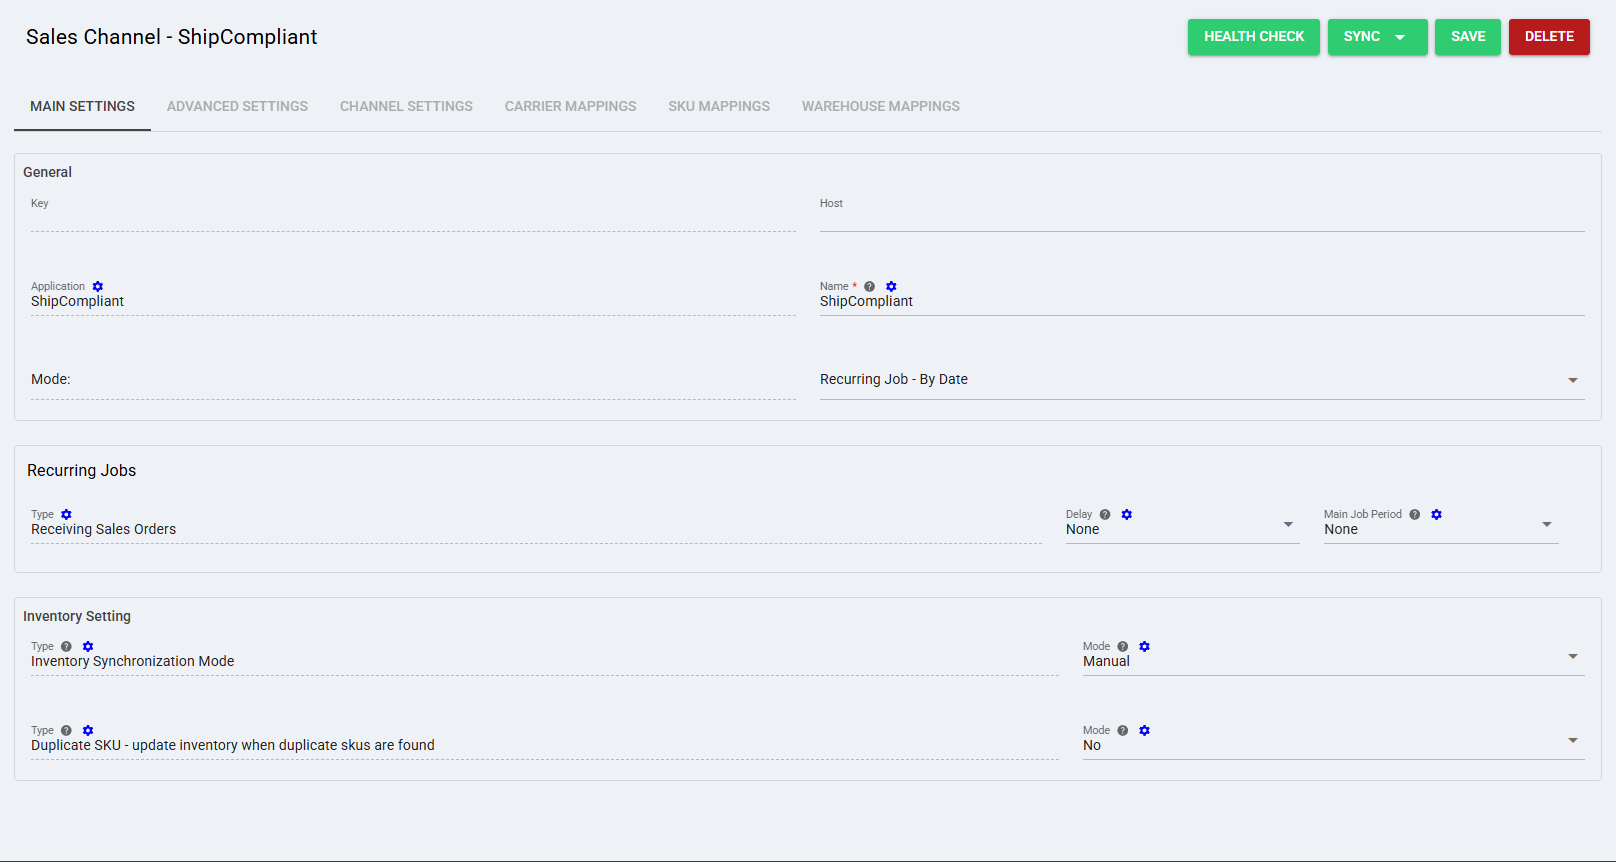
Task: Click the gear icon next to Delay
Action: click(x=1127, y=515)
